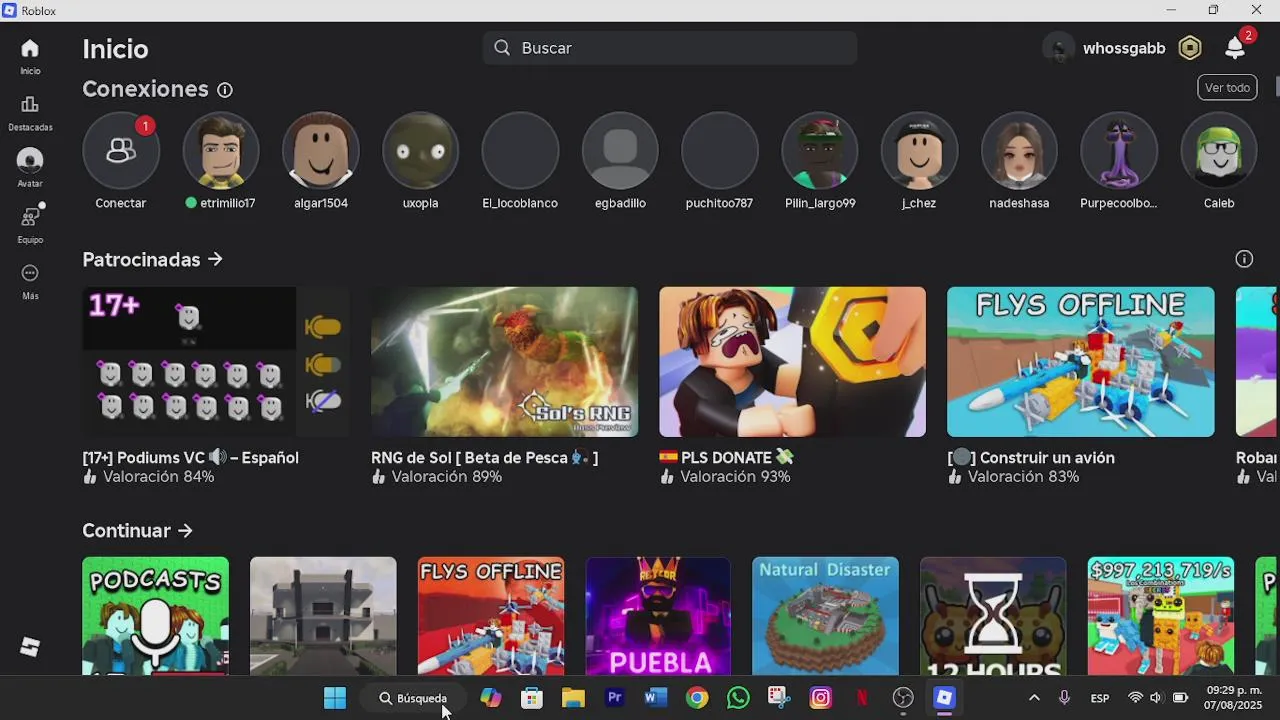Open Natural Disaster game thumbnail
1280x720 pixels.
[825, 616]
